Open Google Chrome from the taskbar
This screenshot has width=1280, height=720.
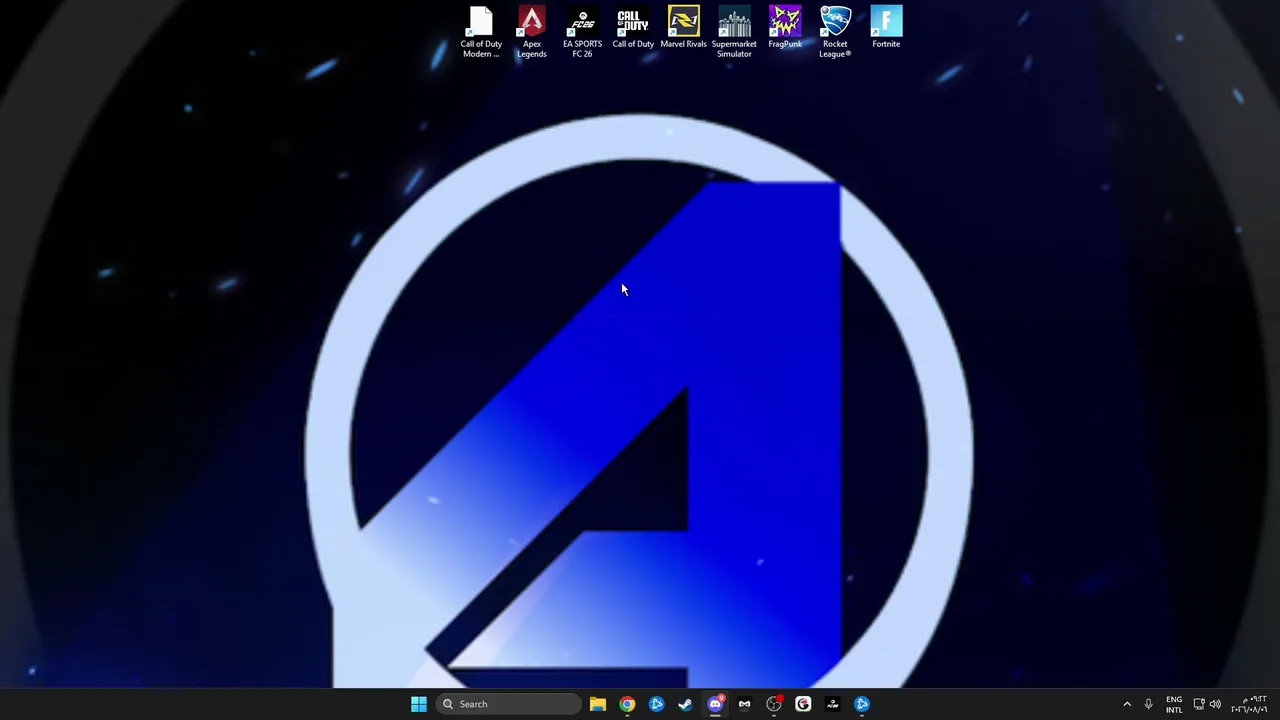pyautogui.click(x=627, y=704)
